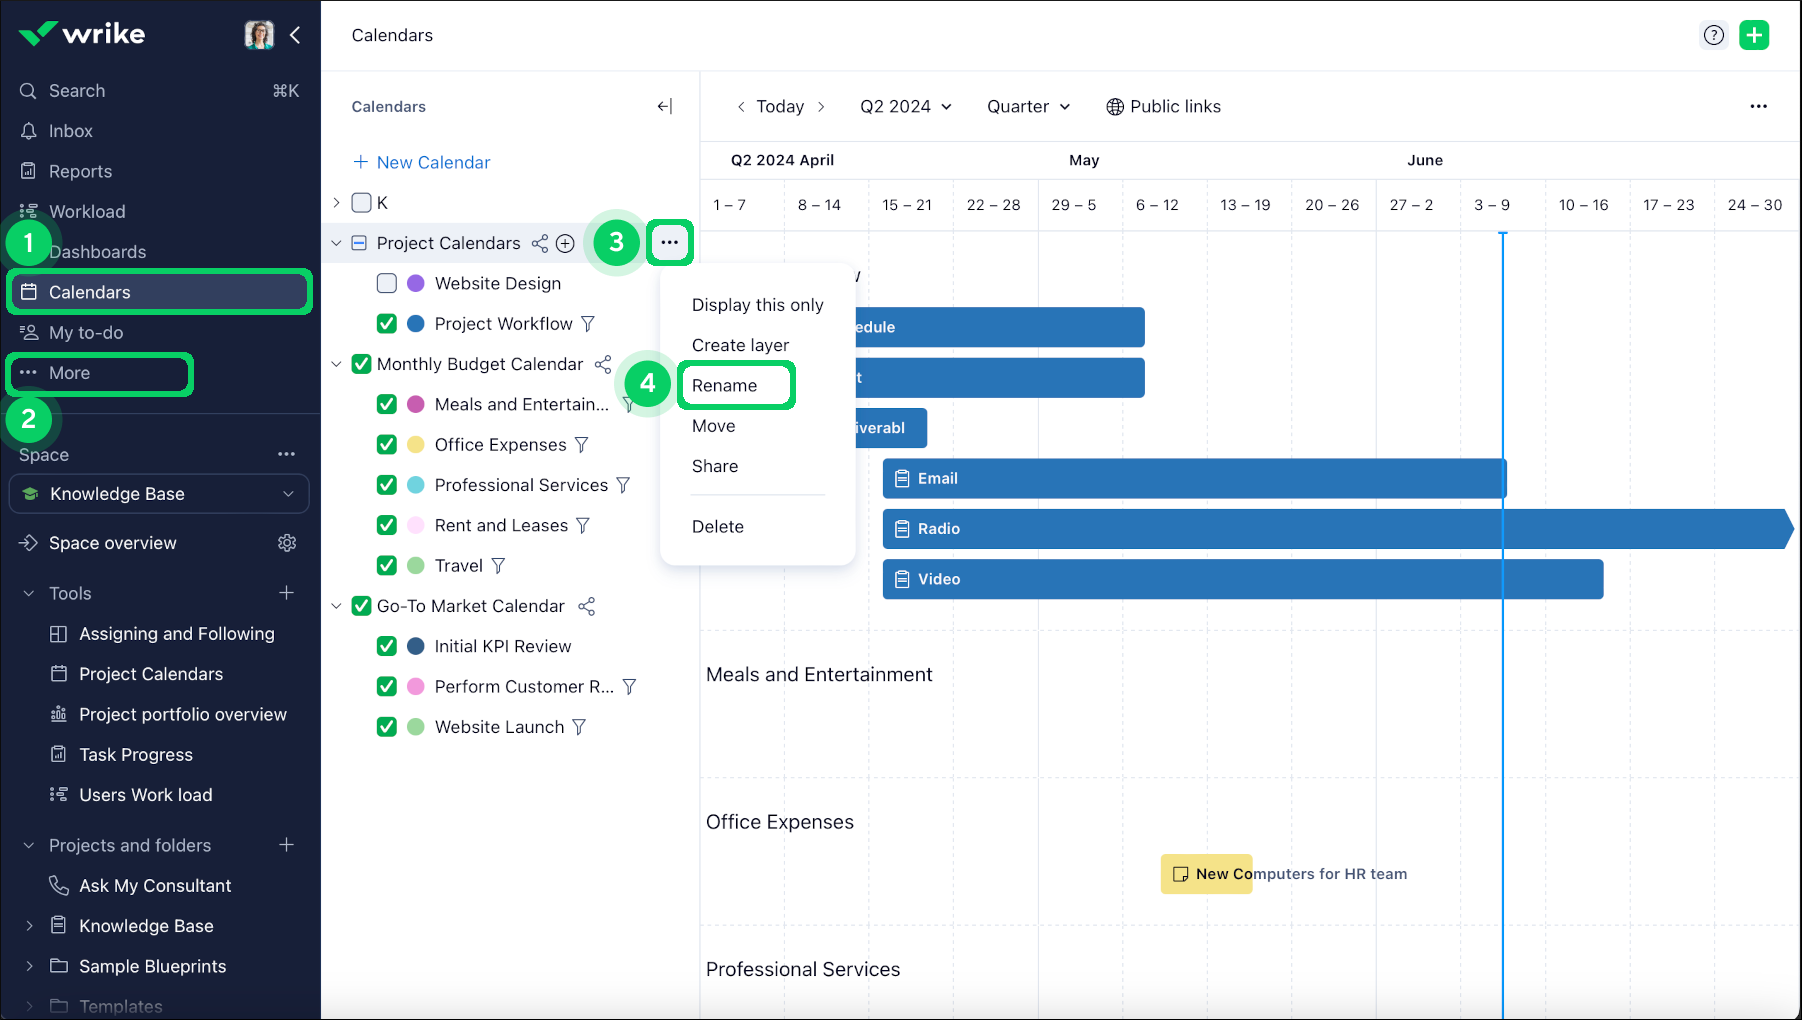This screenshot has height=1020, width=1802.
Task: Open the help question mark icon
Action: 1713,35
